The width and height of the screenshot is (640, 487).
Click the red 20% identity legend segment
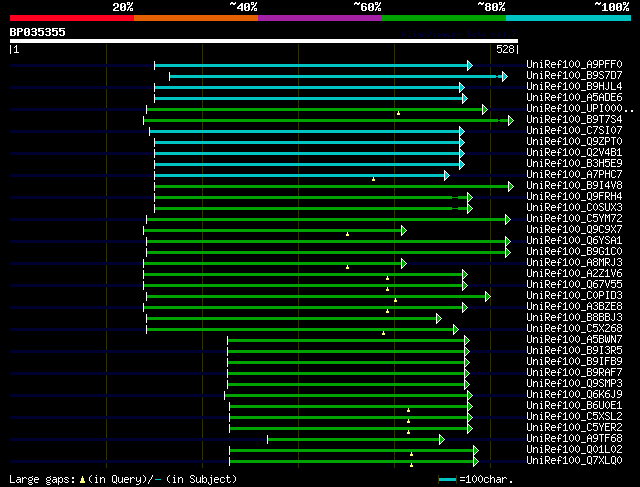[72, 18]
